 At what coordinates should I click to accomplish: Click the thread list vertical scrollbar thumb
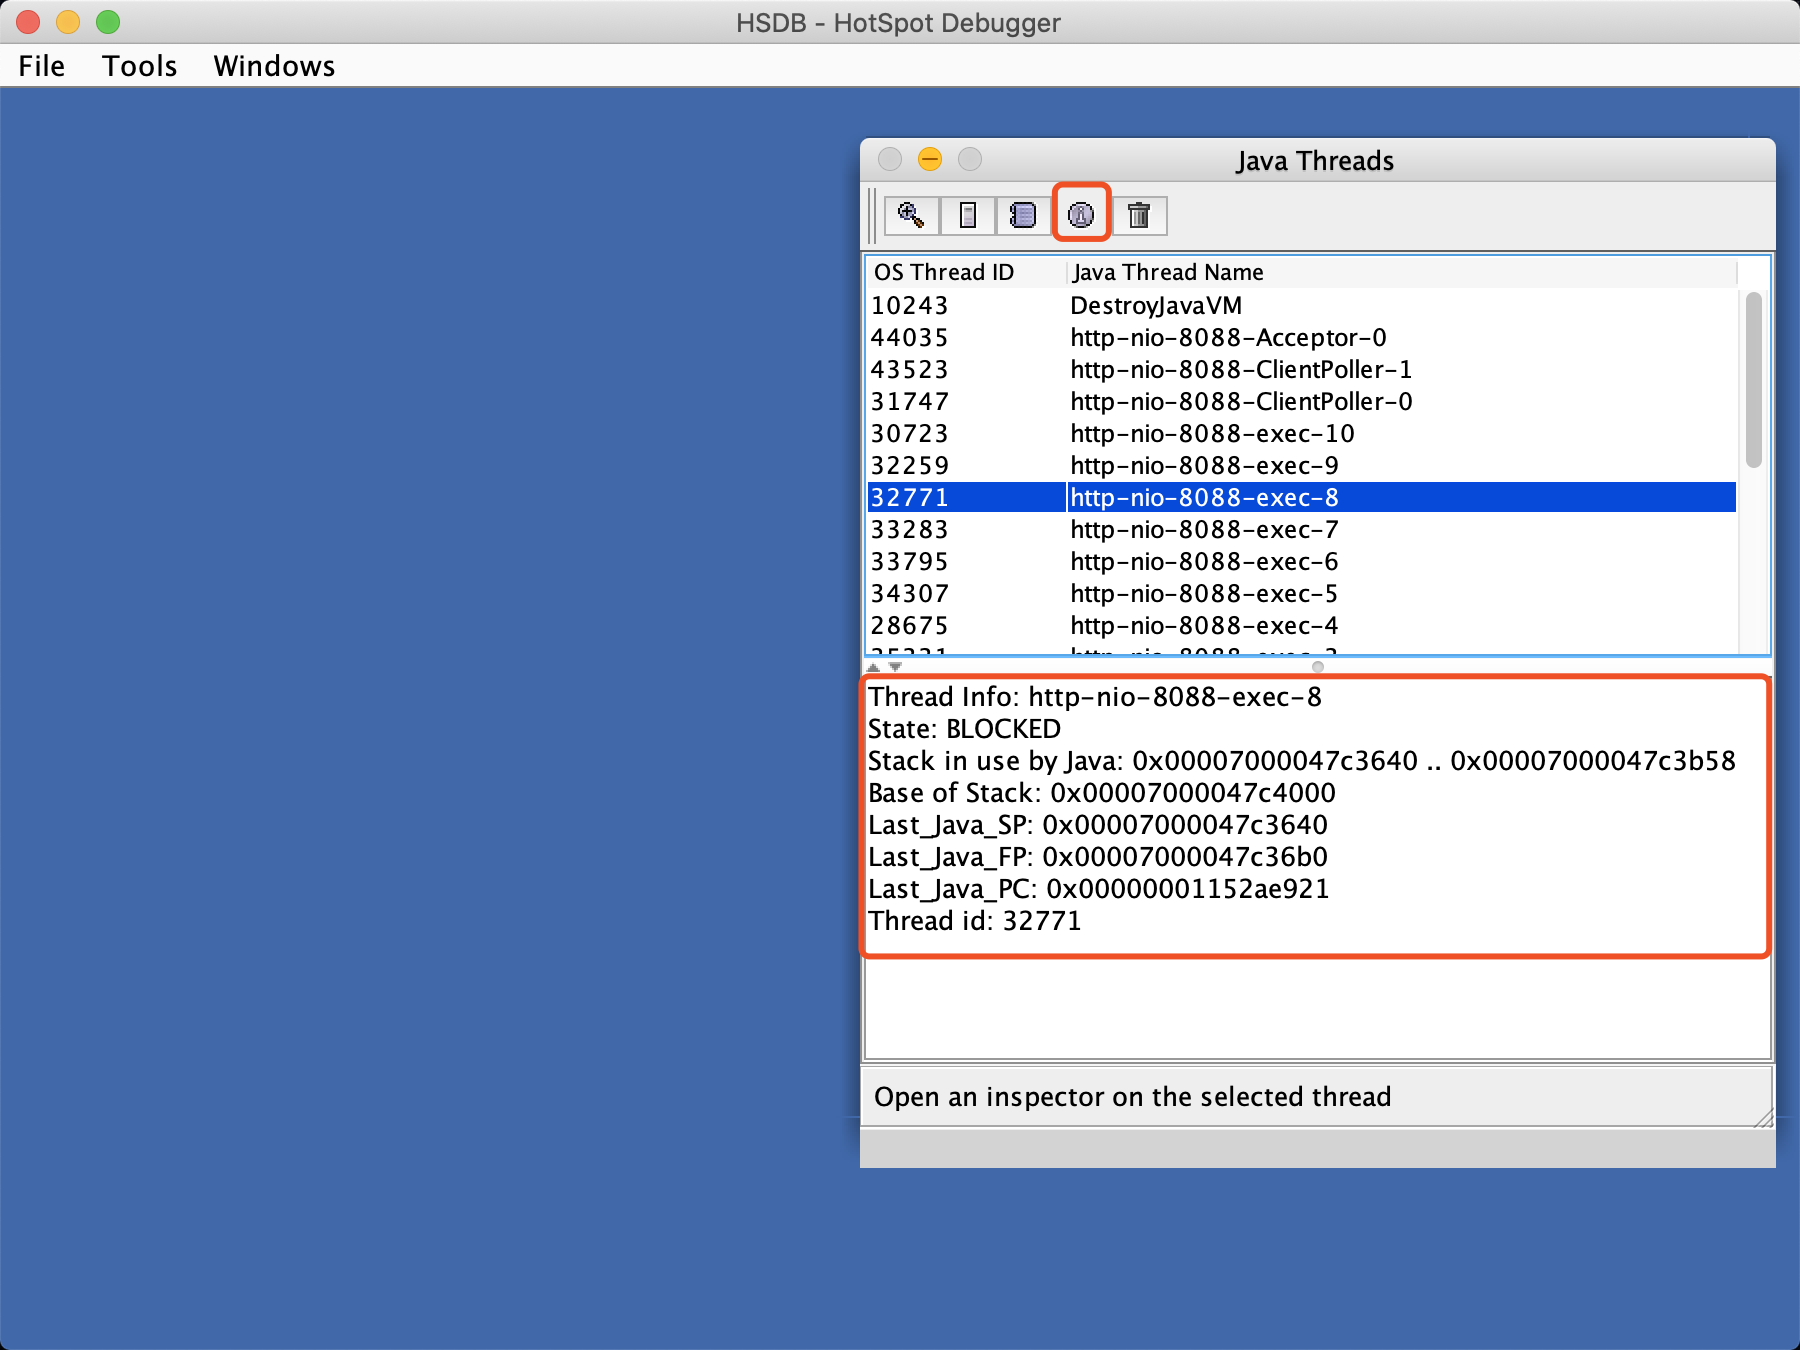(1753, 379)
